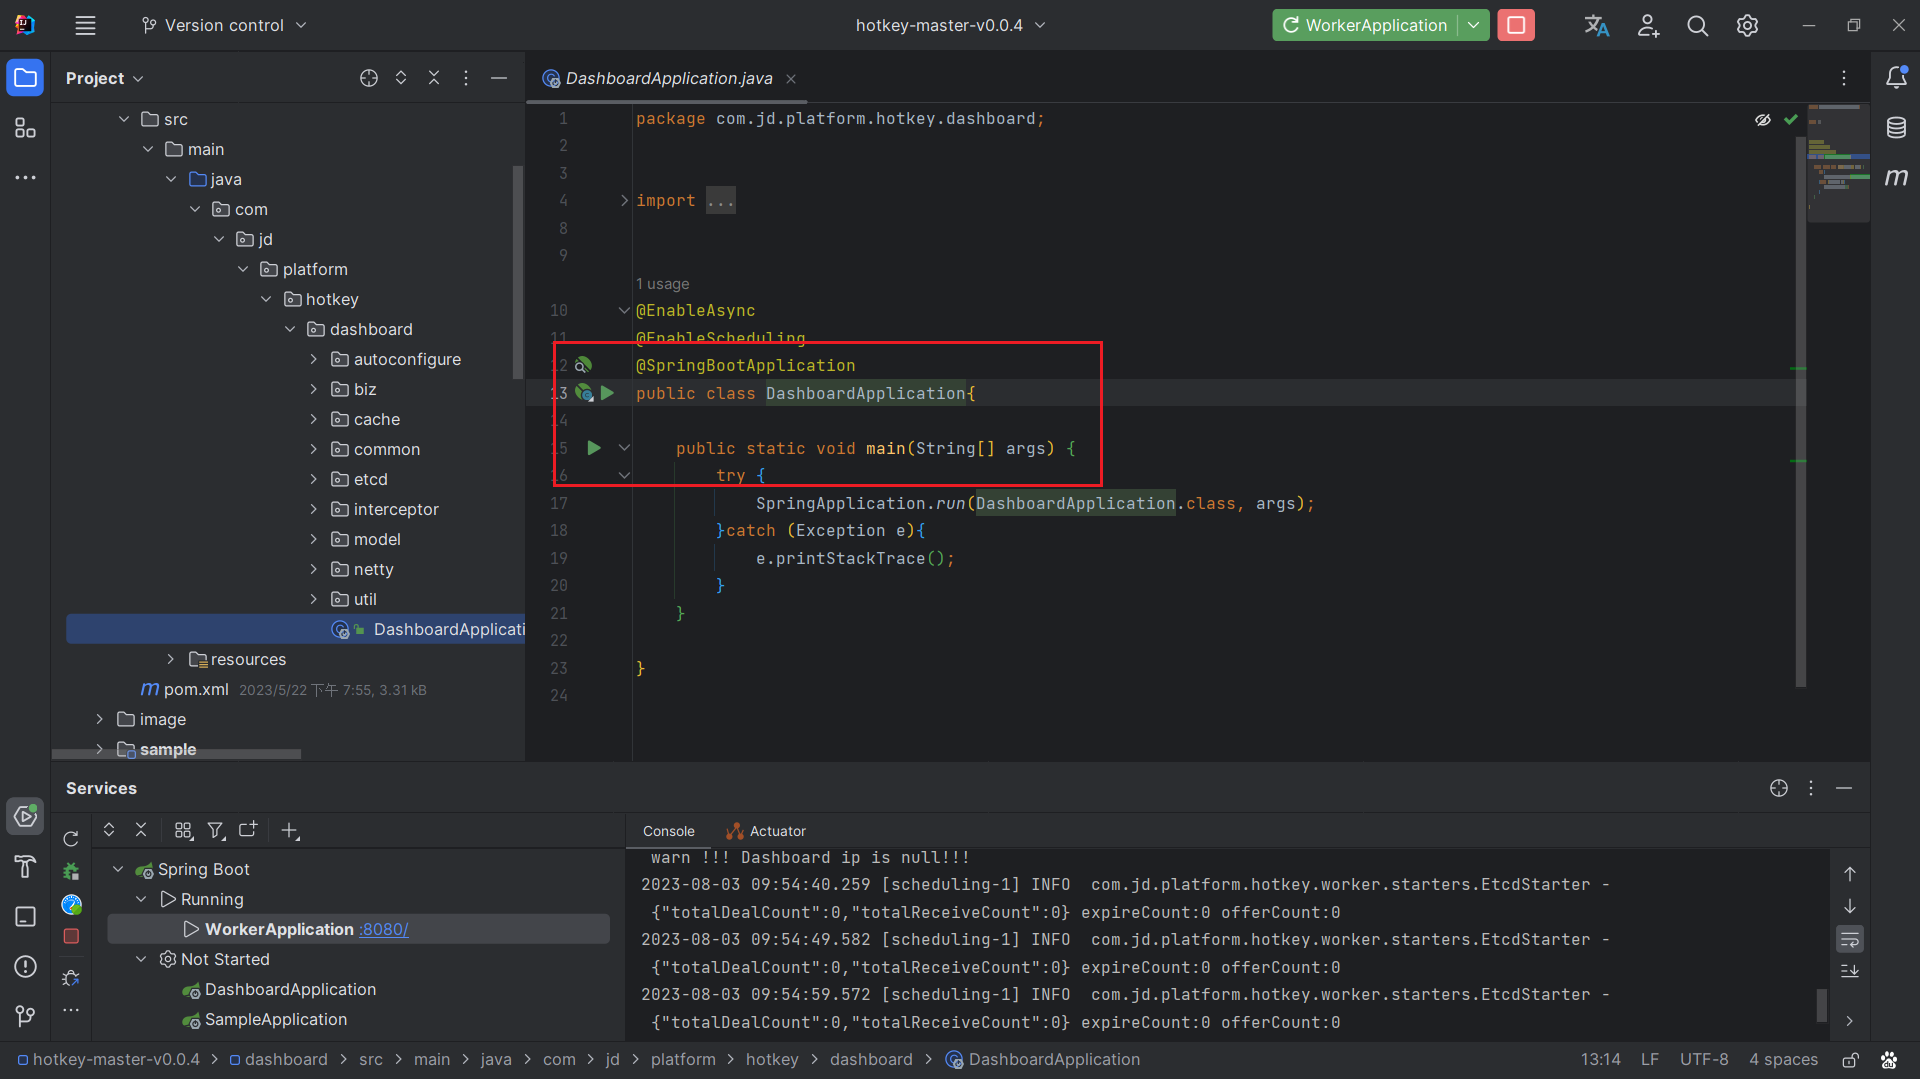Click 4 spaces indent setting
The width and height of the screenshot is (1920, 1079).
point(1783,1060)
